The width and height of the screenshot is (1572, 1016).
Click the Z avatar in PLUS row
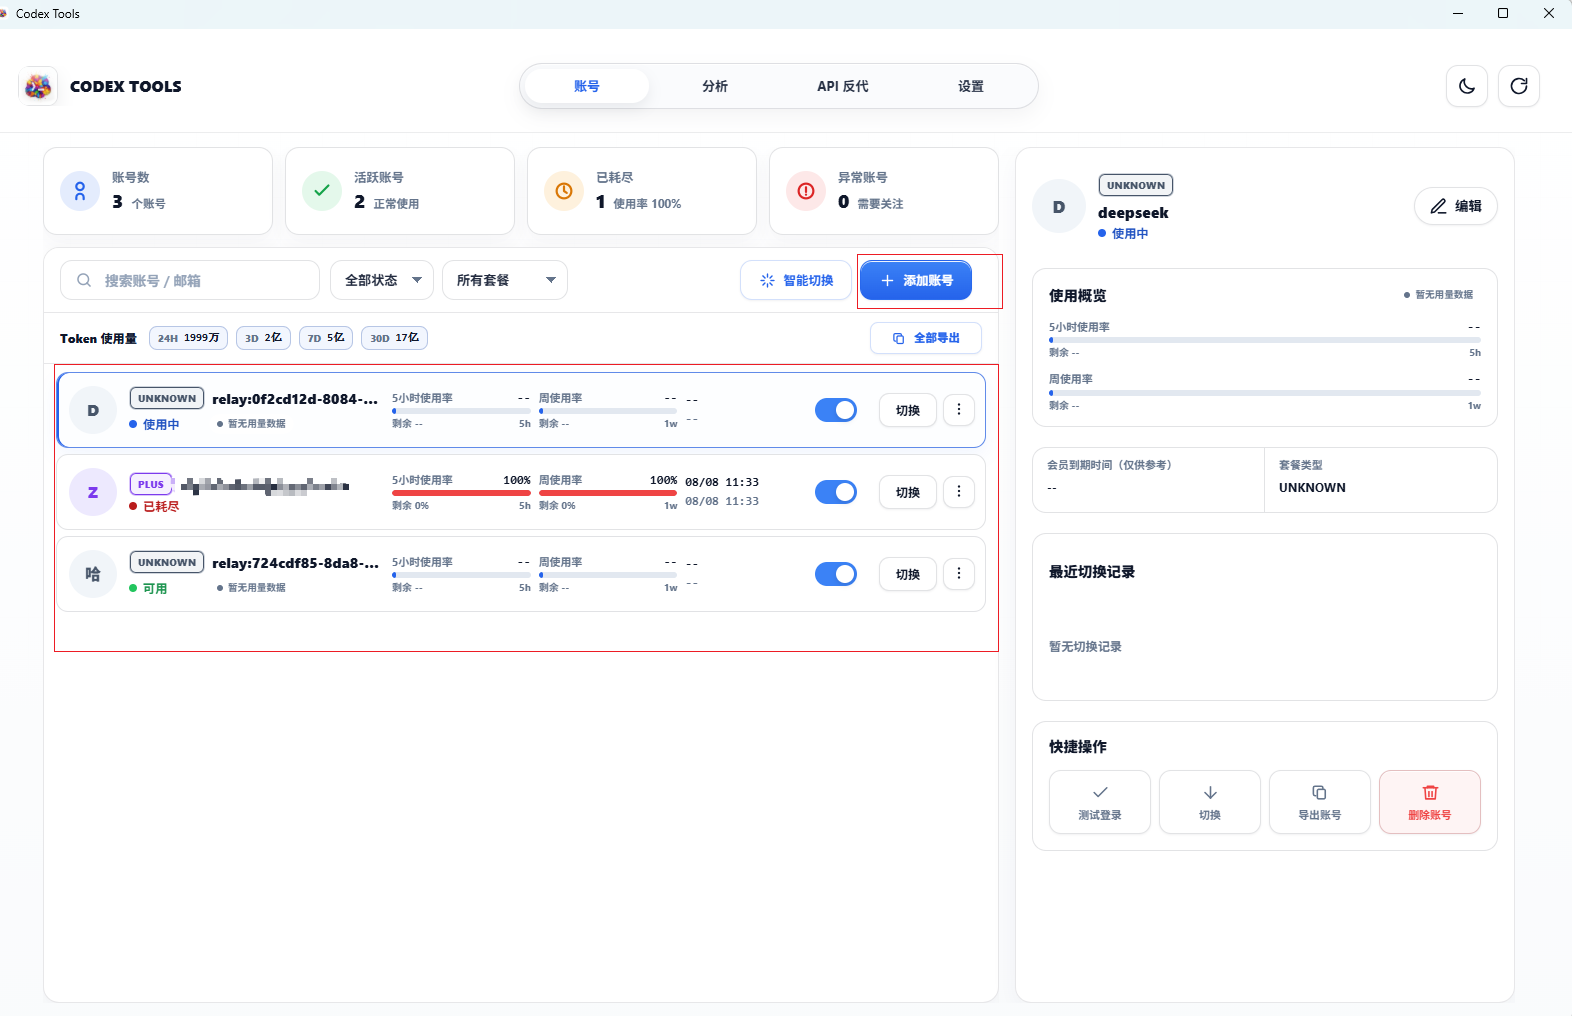coord(93,493)
